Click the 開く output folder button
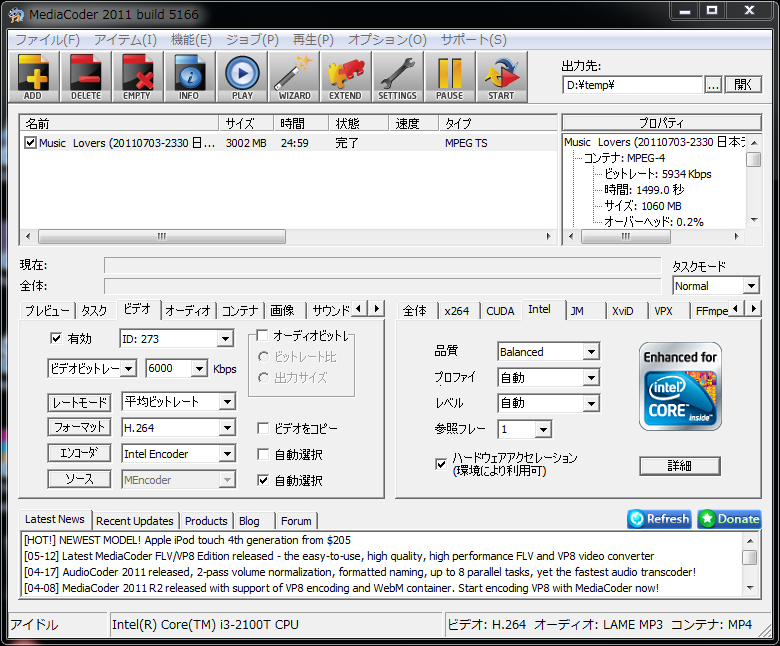 pyautogui.click(x=743, y=85)
